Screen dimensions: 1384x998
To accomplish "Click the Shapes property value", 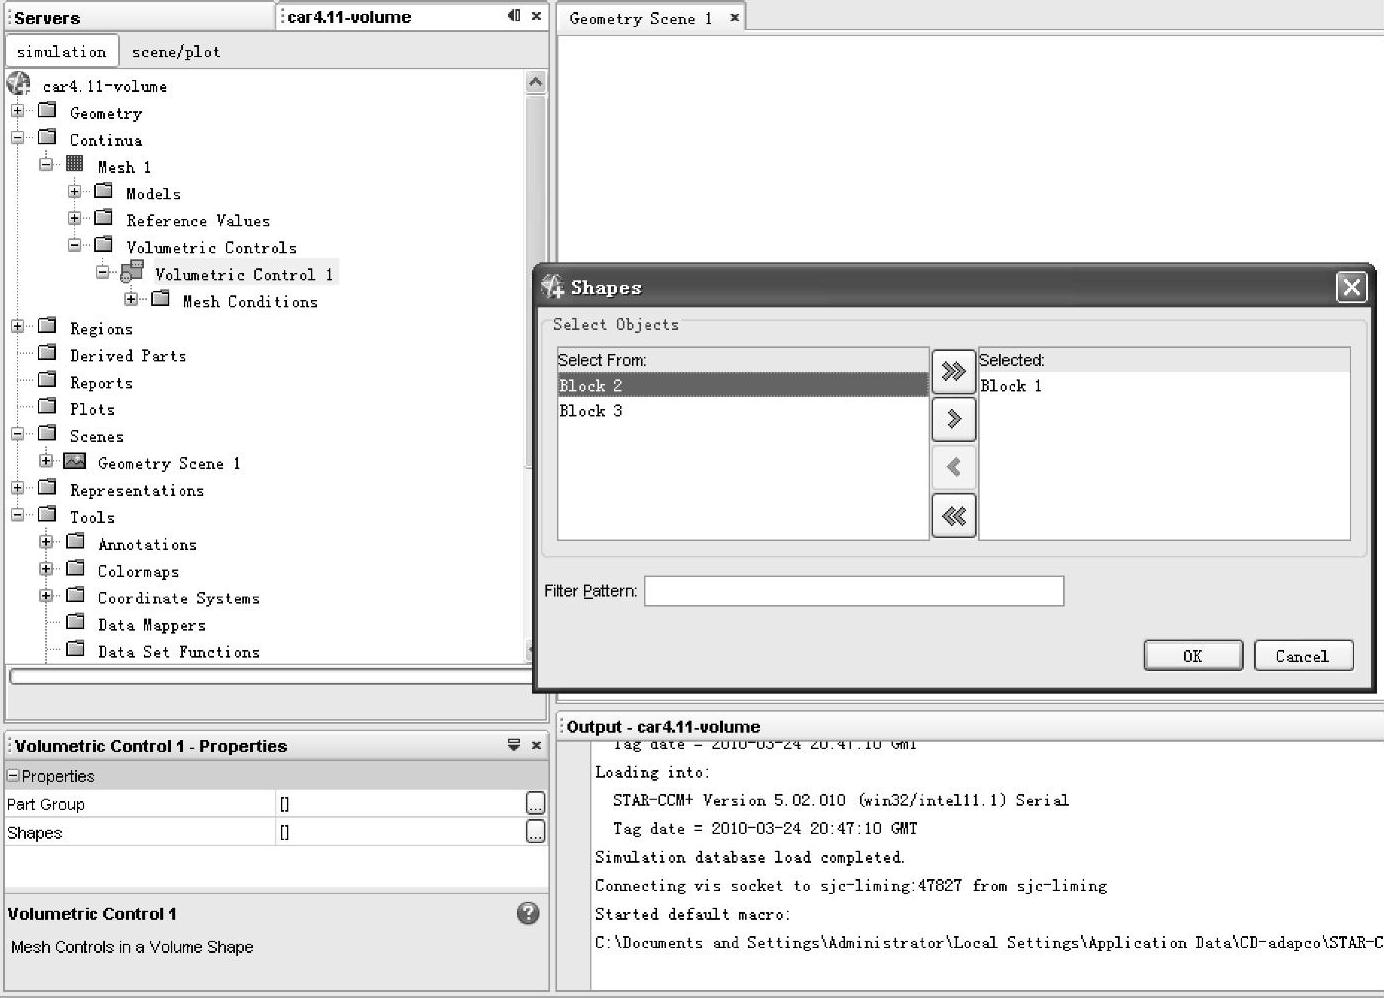I will click(x=400, y=831).
